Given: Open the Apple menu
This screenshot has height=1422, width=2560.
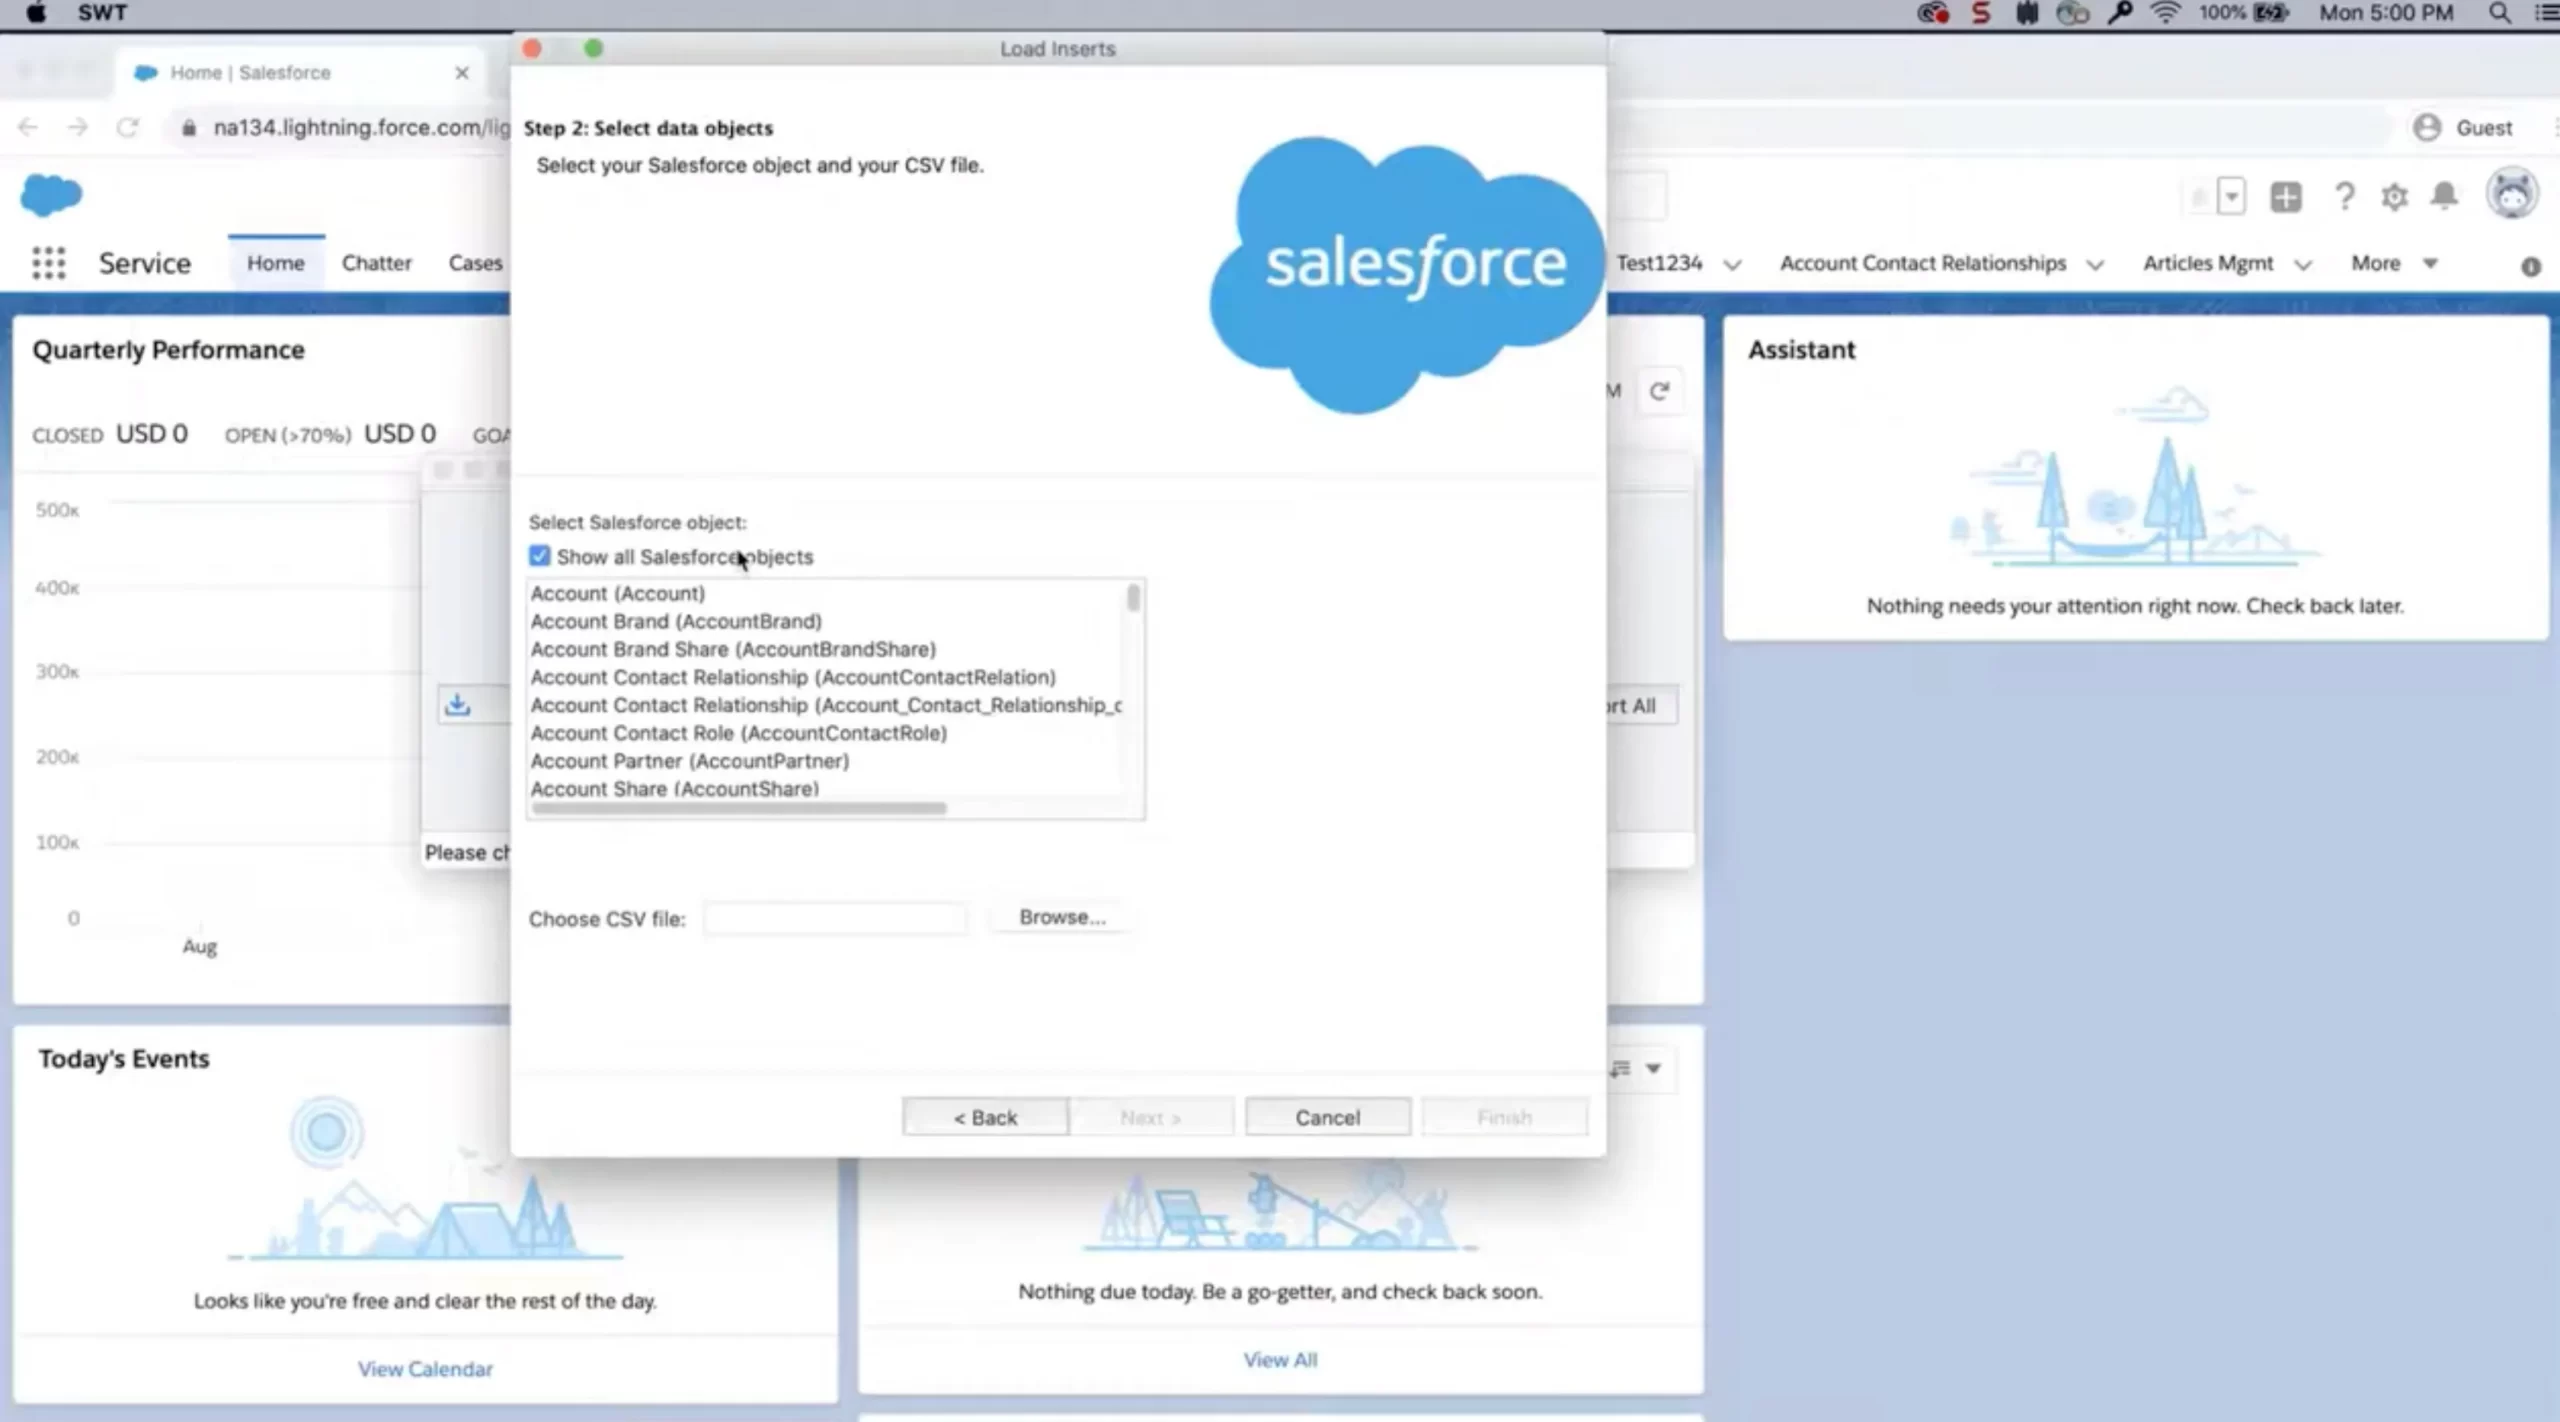Looking at the screenshot, I should click(x=36, y=13).
